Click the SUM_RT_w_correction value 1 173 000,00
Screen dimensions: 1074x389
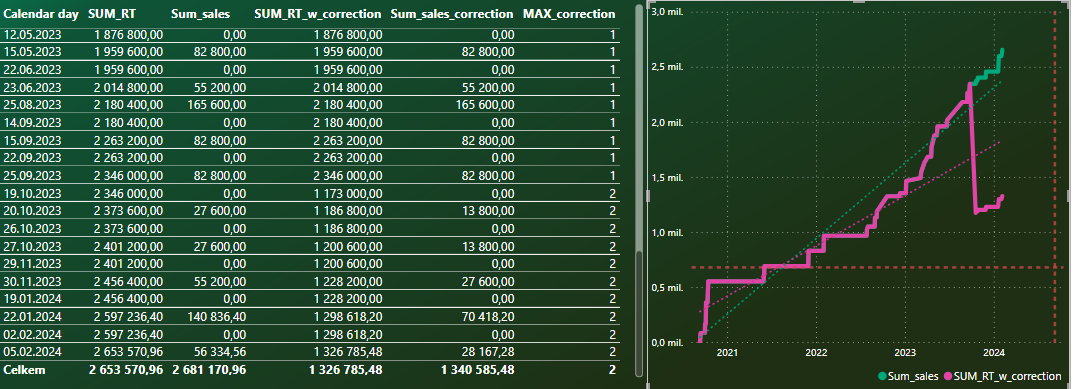[x=348, y=193]
